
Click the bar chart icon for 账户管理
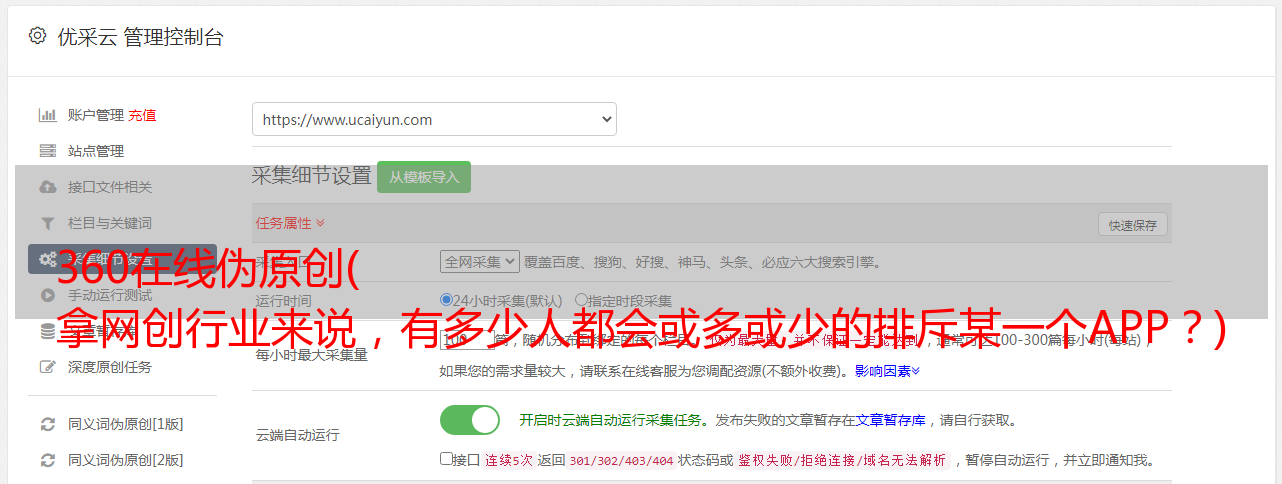[x=47, y=115]
